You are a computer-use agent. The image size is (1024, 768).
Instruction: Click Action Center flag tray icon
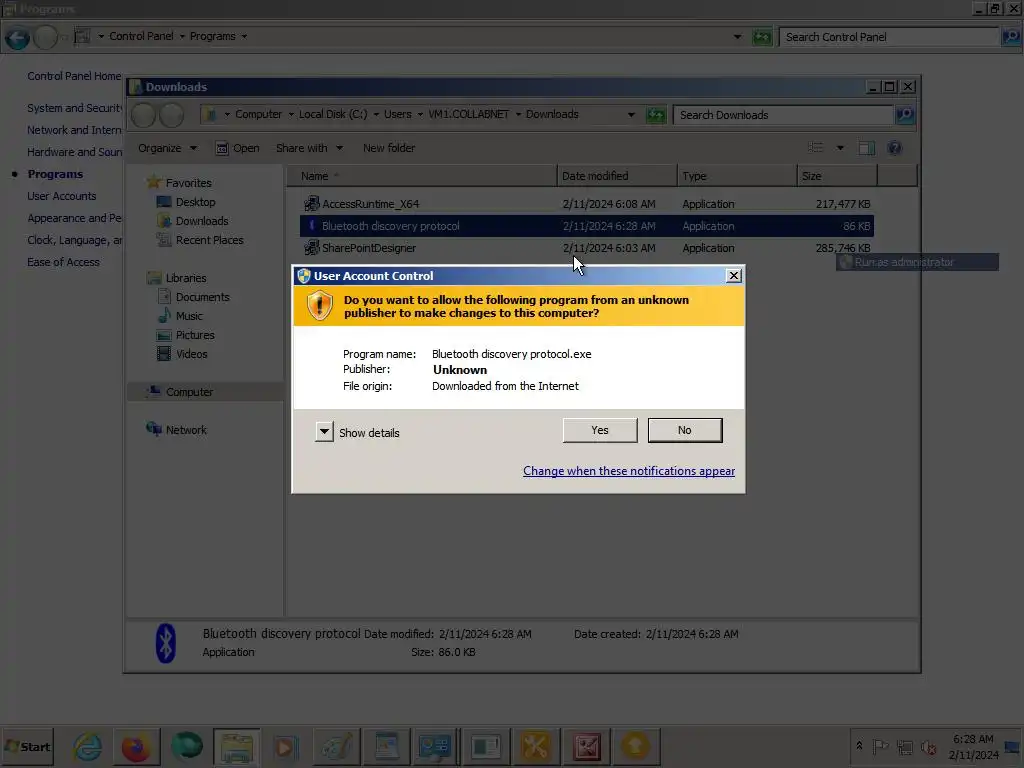click(880, 746)
